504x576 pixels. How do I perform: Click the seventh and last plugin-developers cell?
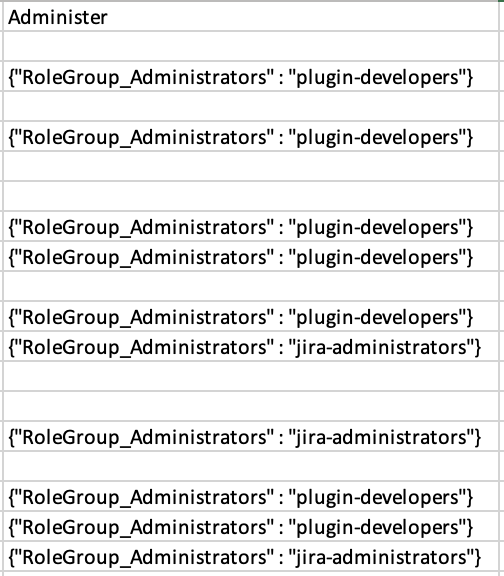251,526
